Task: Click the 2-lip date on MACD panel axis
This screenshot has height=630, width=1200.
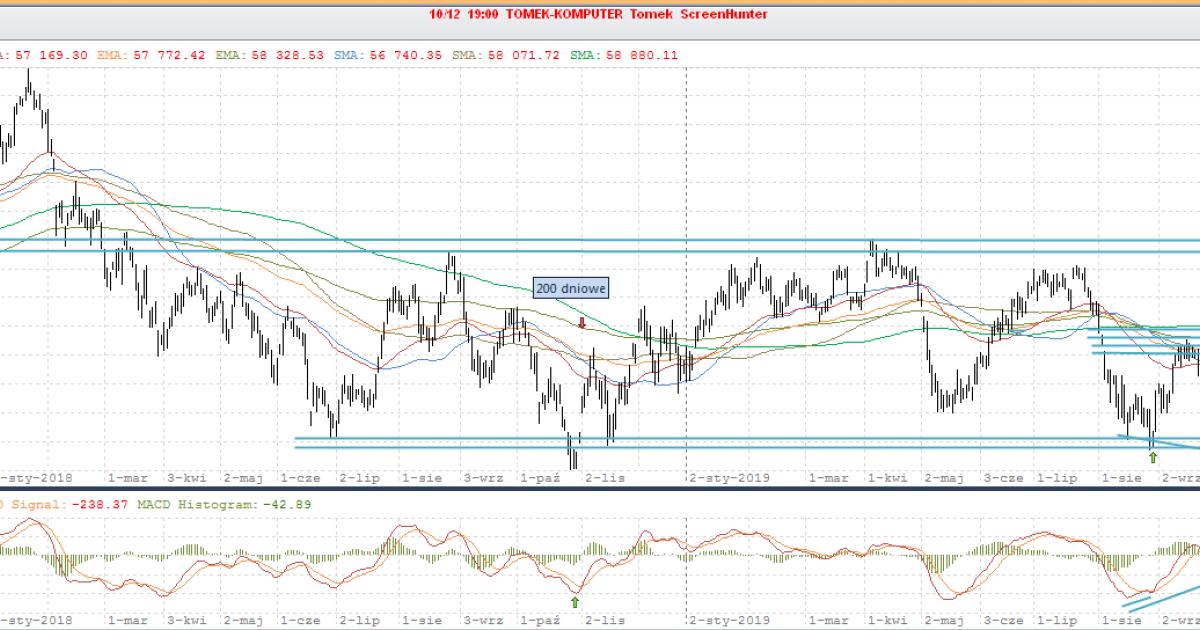Action: coord(359,620)
